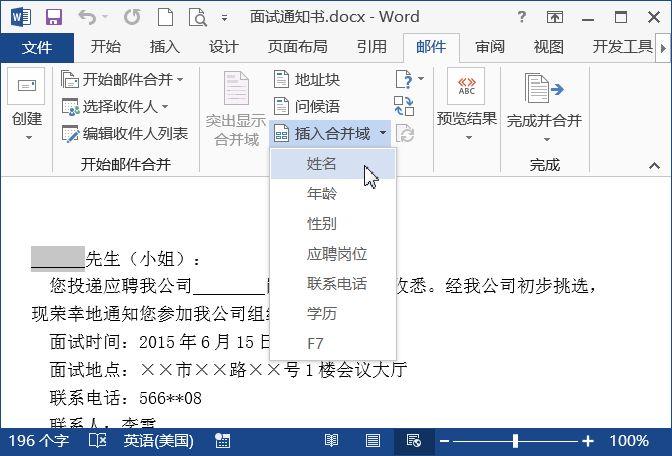Insert 问候语 greeting line
672x456 pixels.
click(x=307, y=107)
